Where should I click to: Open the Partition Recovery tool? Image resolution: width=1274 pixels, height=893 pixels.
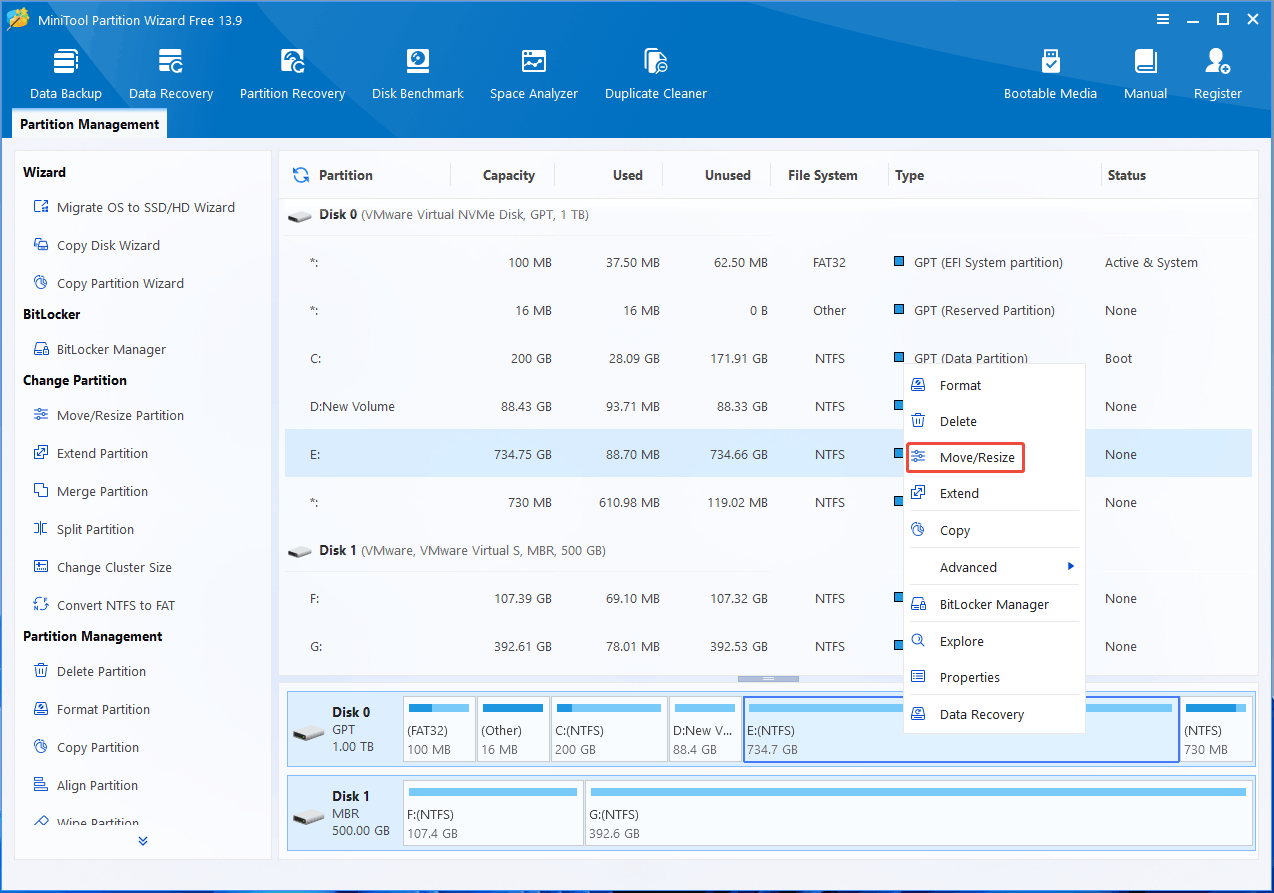tap(292, 74)
